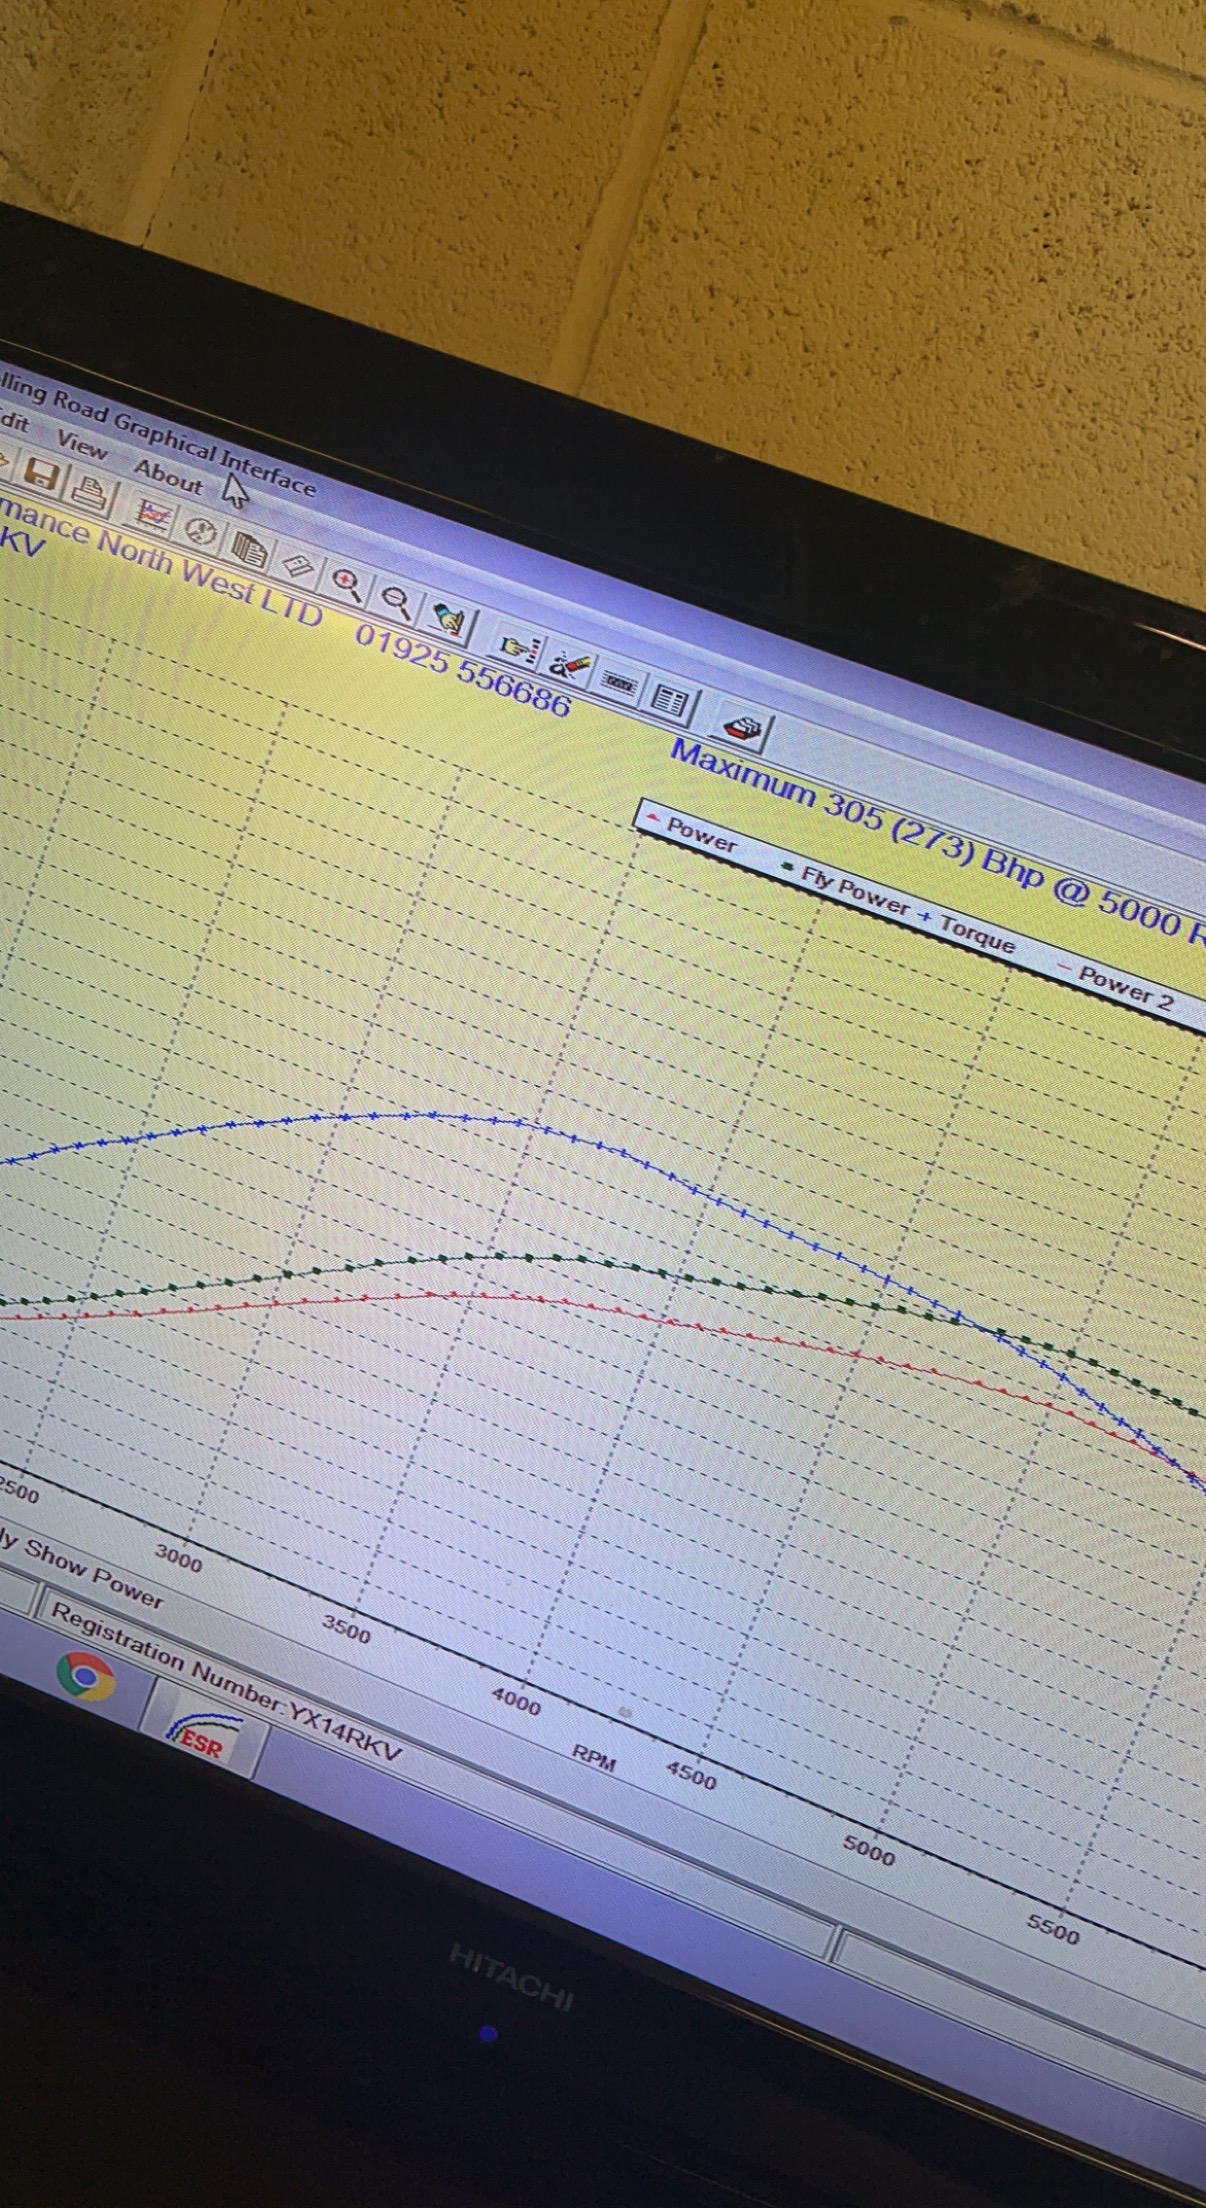Click the Graphical Interface window title bar
Screen dimensions: 1206x2208
click(160, 433)
